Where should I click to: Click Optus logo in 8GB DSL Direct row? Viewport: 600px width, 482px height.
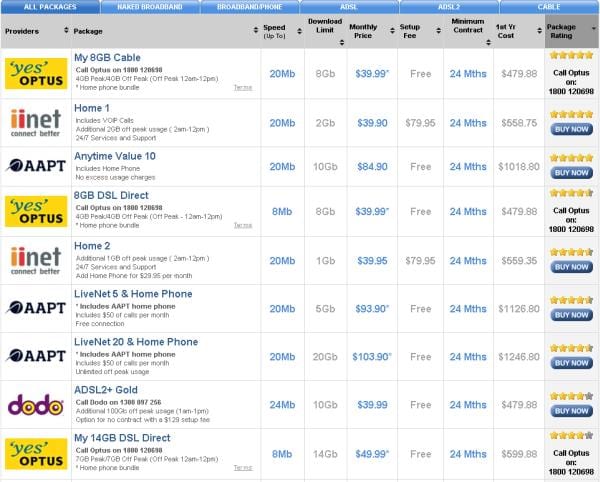[x=36, y=211]
